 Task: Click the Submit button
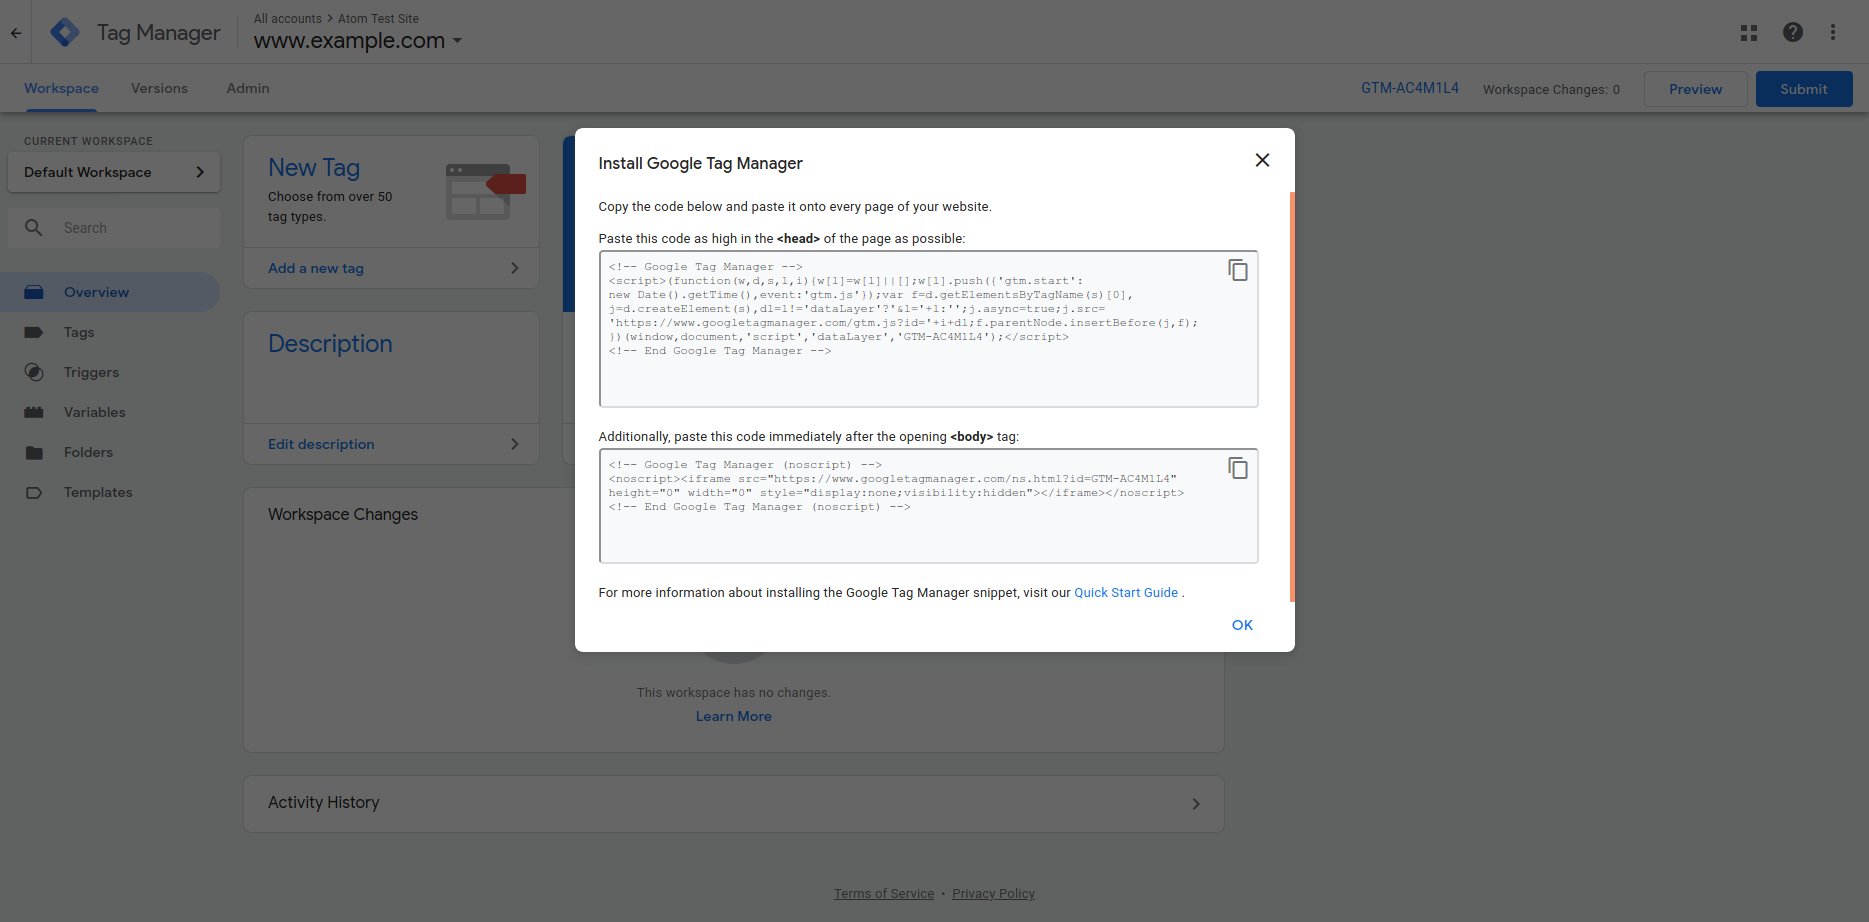[1803, 89]
